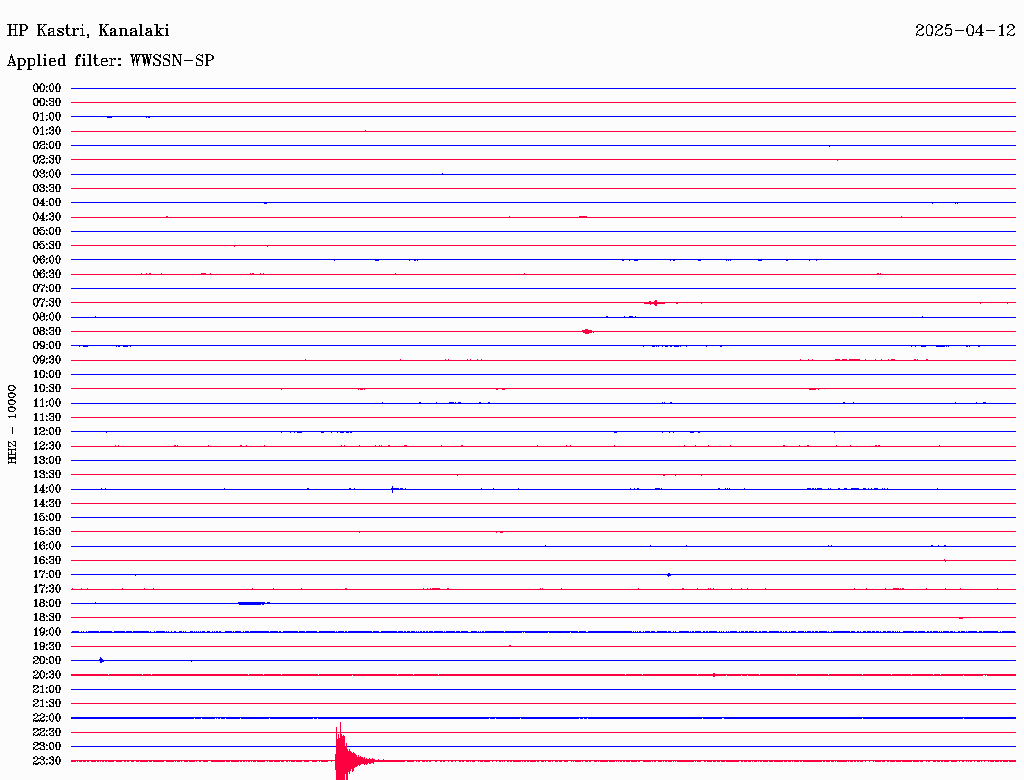Click the 22:00 time label
The image size is (1024, 780).
coord(47,718)
